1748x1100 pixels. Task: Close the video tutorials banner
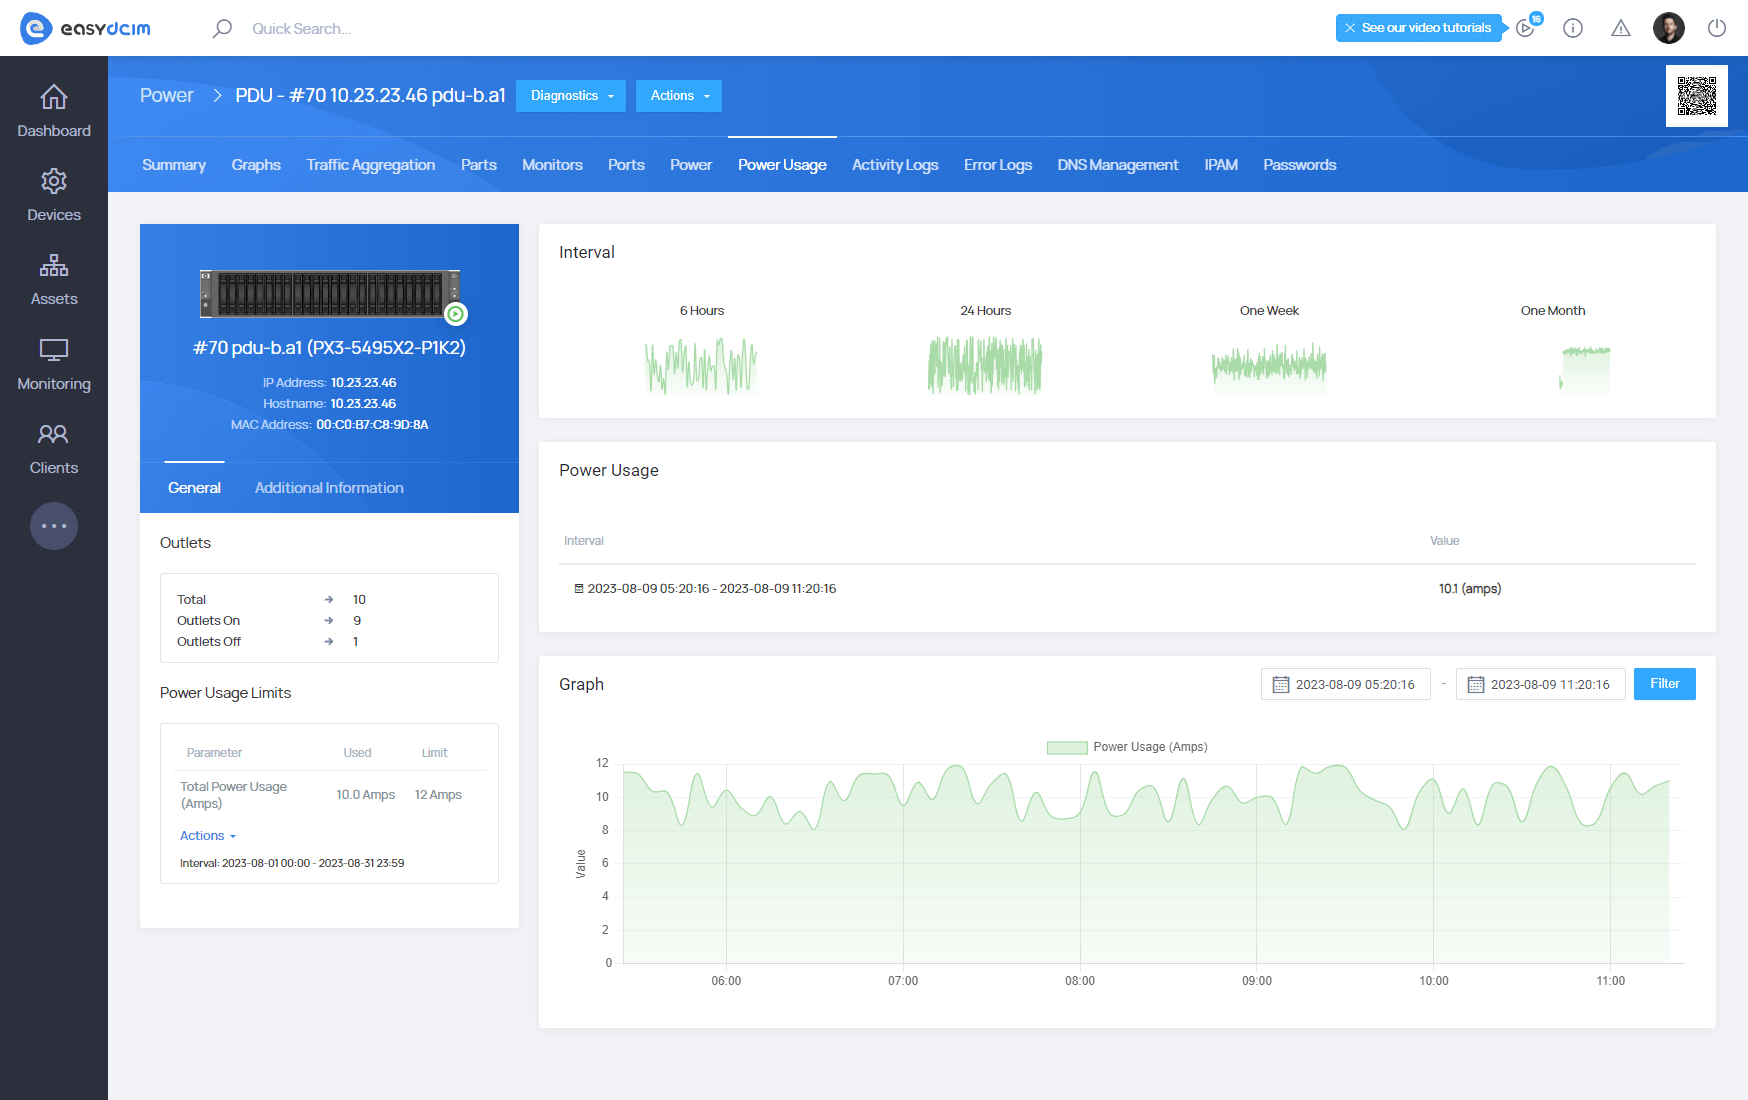[1350, 28]
